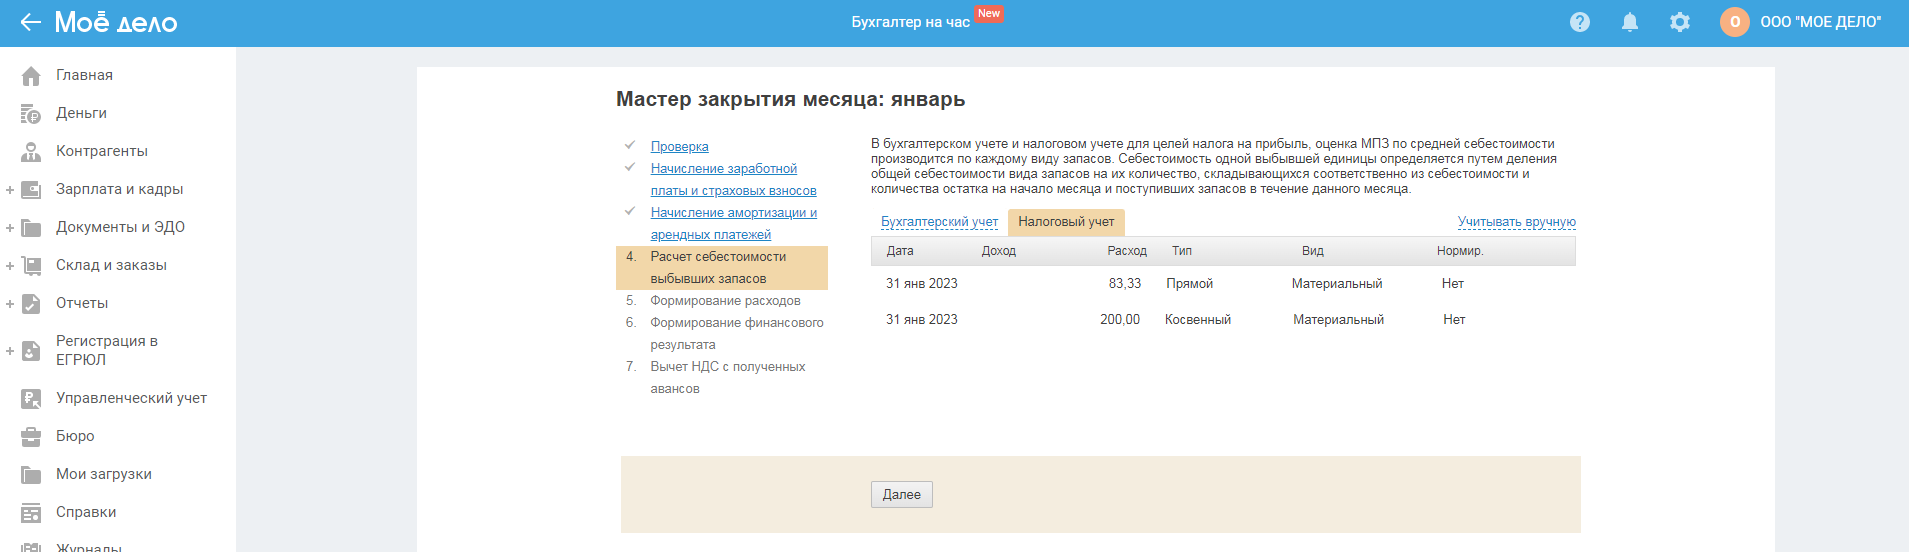Screen dimensions: 1909x552
Task: Click step 7 Вычет НДС с полученных авансов
Action: pos(728,378)
